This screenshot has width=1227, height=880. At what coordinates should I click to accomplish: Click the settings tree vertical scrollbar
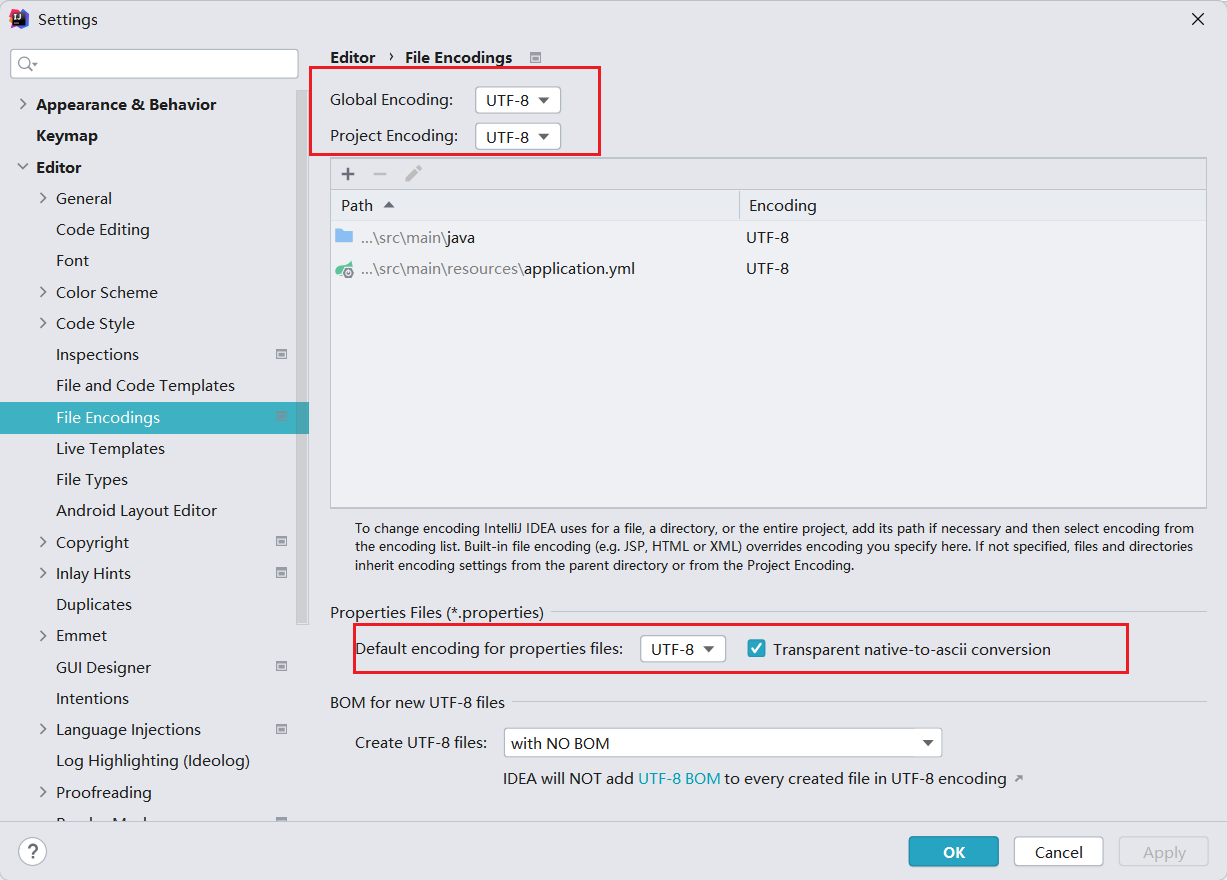click(x=302, y=357)
